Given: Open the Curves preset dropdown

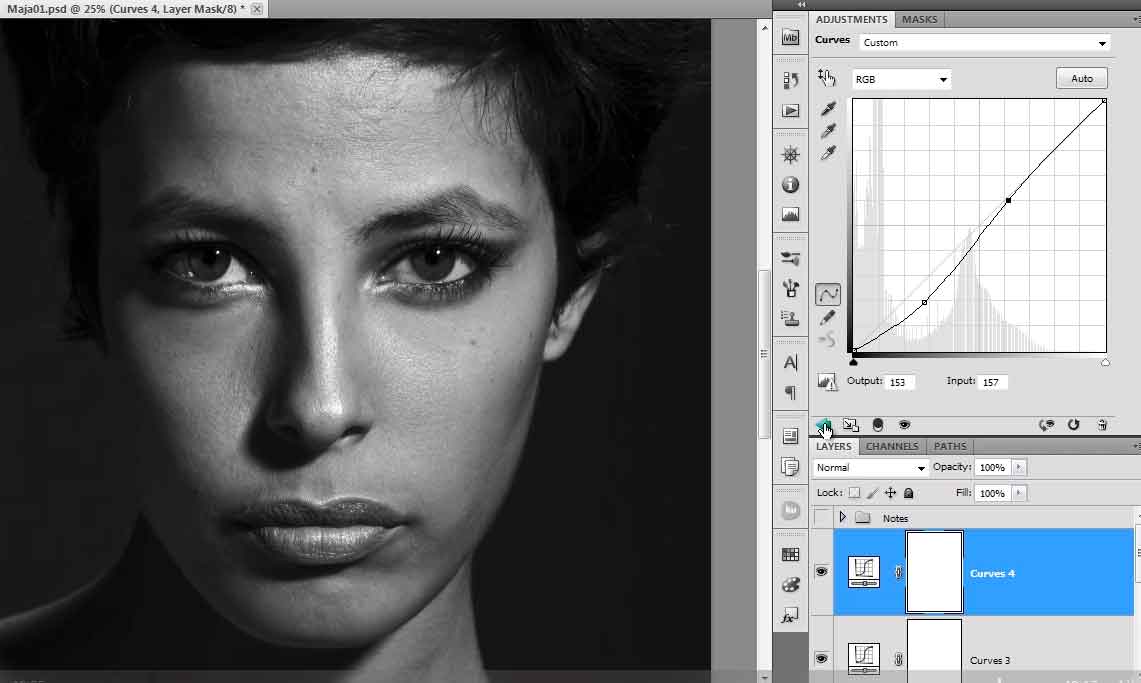Looking at the screenshot, I should tap(985, 43).
